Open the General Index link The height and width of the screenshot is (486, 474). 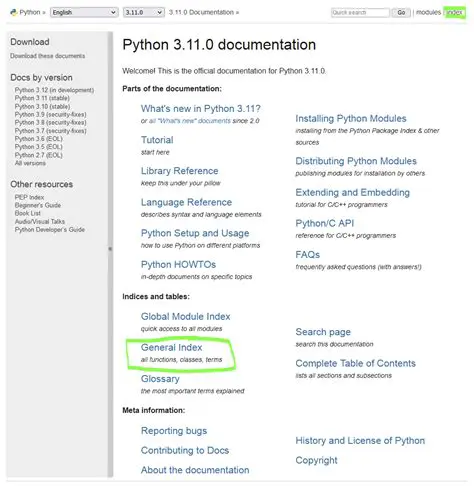pyautogui.click(x=172, y=347)
